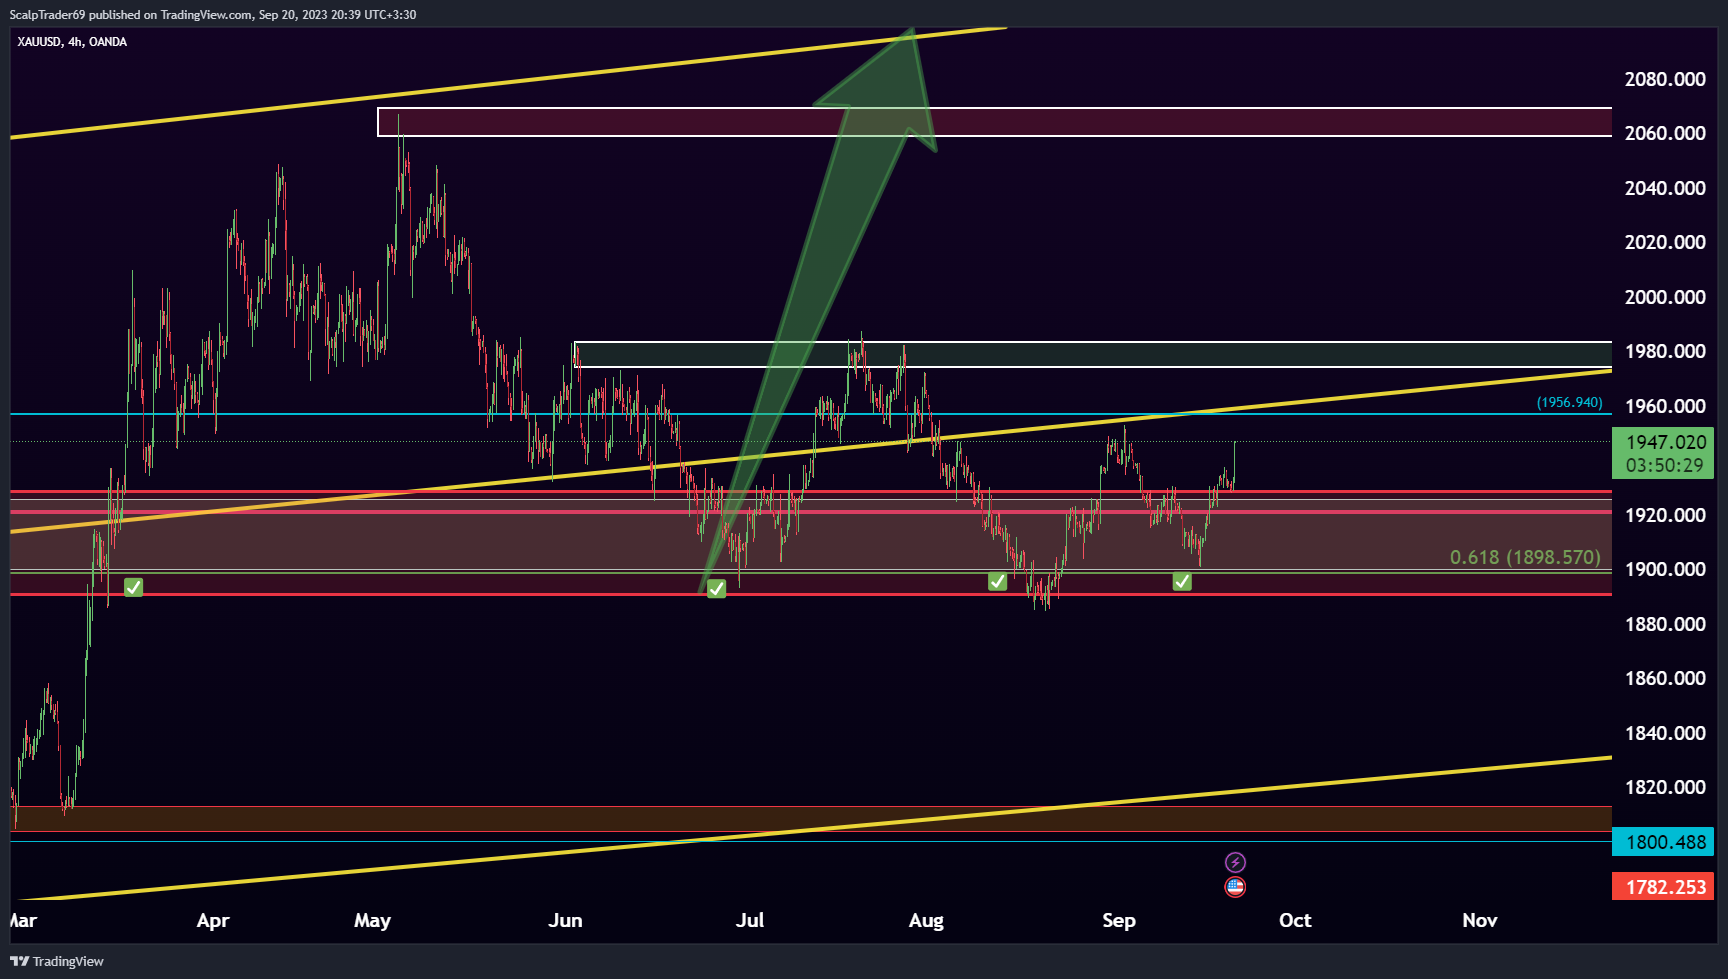Click the purple lightning event icon
This screenshot has width=1728, height=979.
1235,862
